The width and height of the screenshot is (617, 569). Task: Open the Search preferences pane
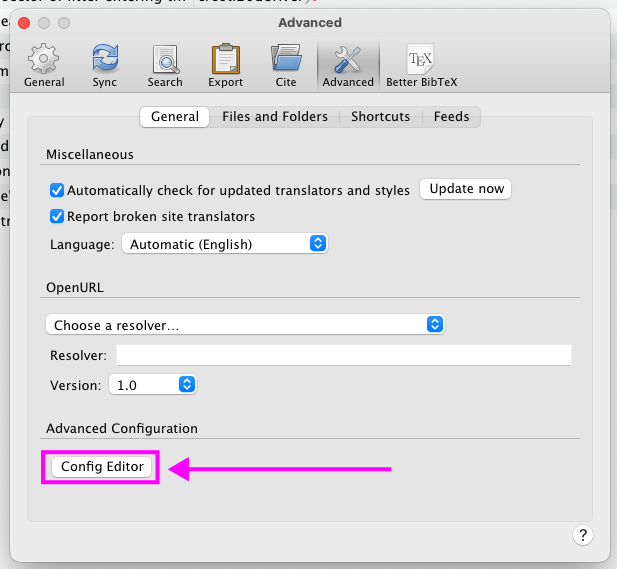[x=165, y=66]
